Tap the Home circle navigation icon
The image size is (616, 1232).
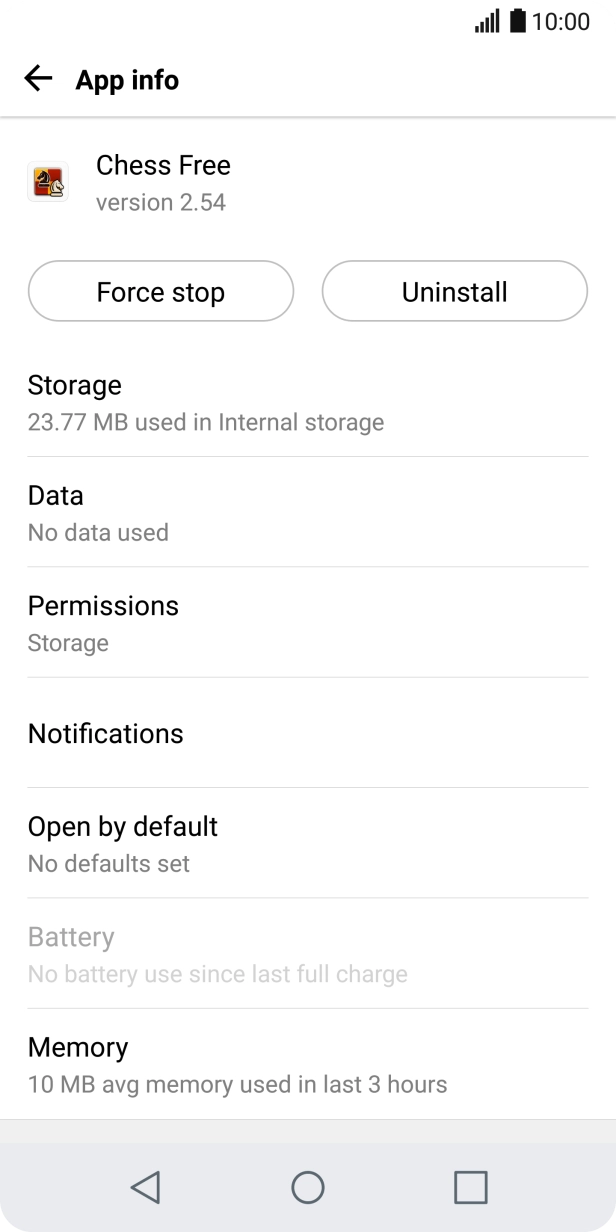point(308,1188)
